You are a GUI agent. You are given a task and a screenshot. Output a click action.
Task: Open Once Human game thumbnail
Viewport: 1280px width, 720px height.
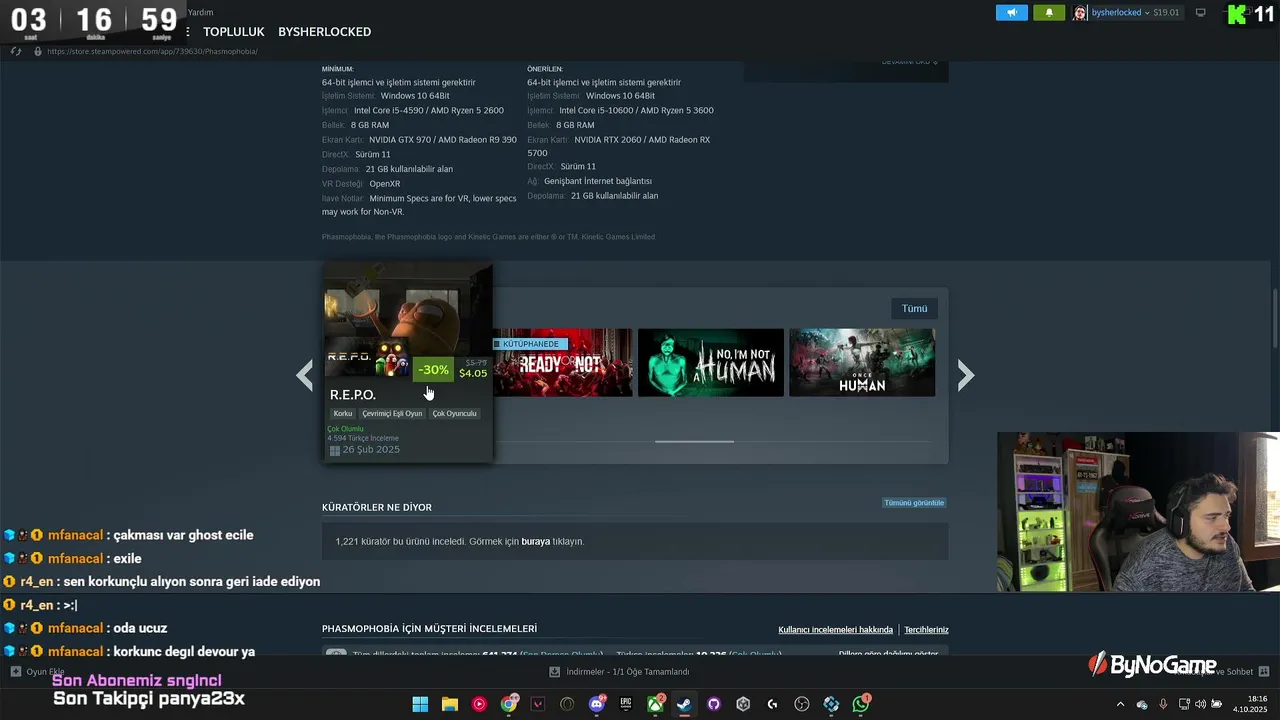[862, 362]
